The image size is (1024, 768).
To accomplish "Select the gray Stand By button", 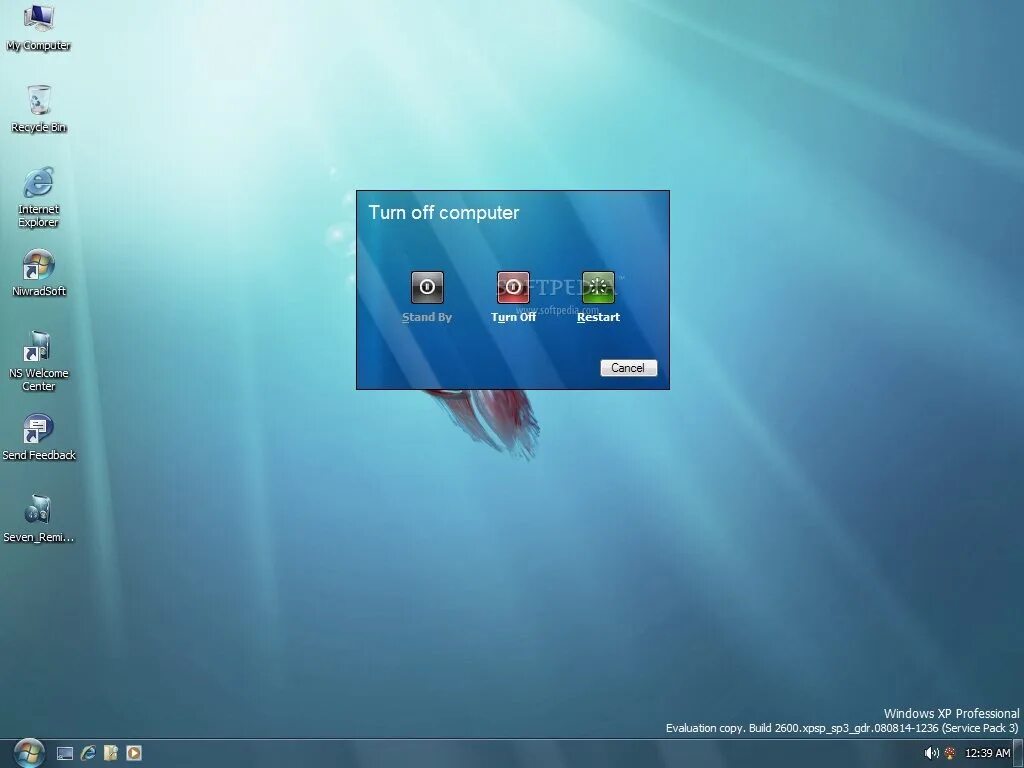I will click(x=427, y=287).
